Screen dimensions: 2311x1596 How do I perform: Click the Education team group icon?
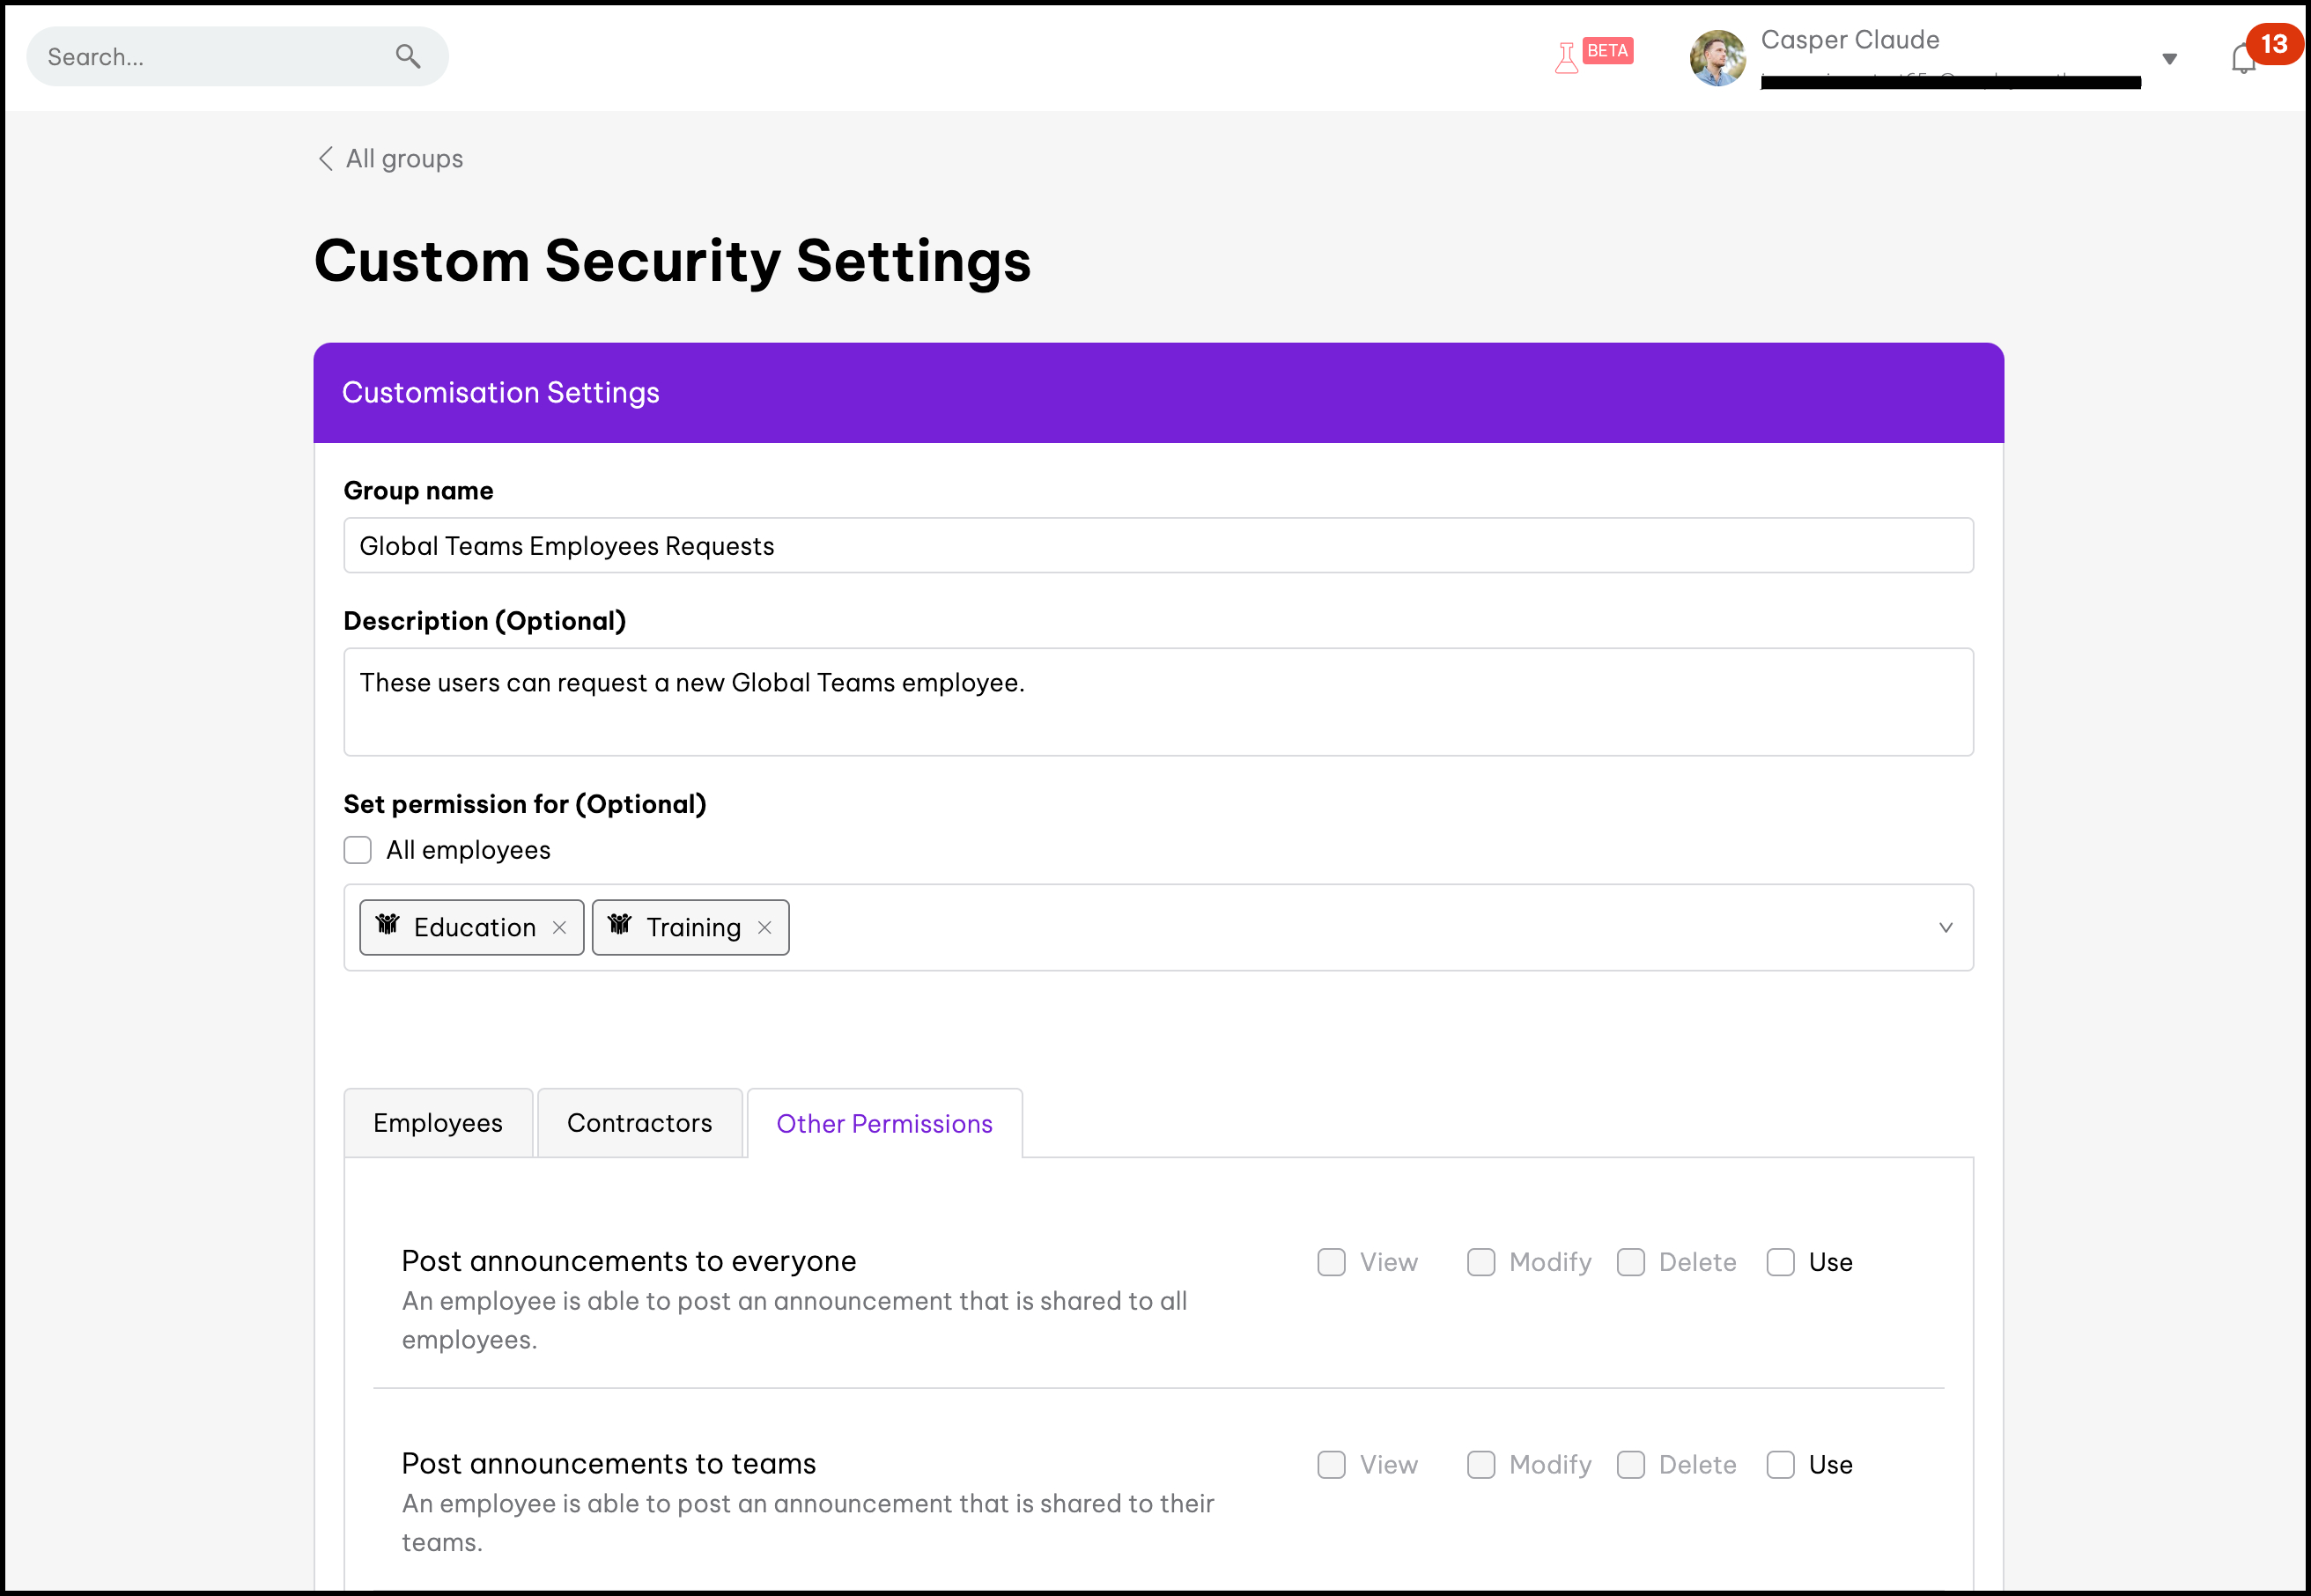(388, 925)
